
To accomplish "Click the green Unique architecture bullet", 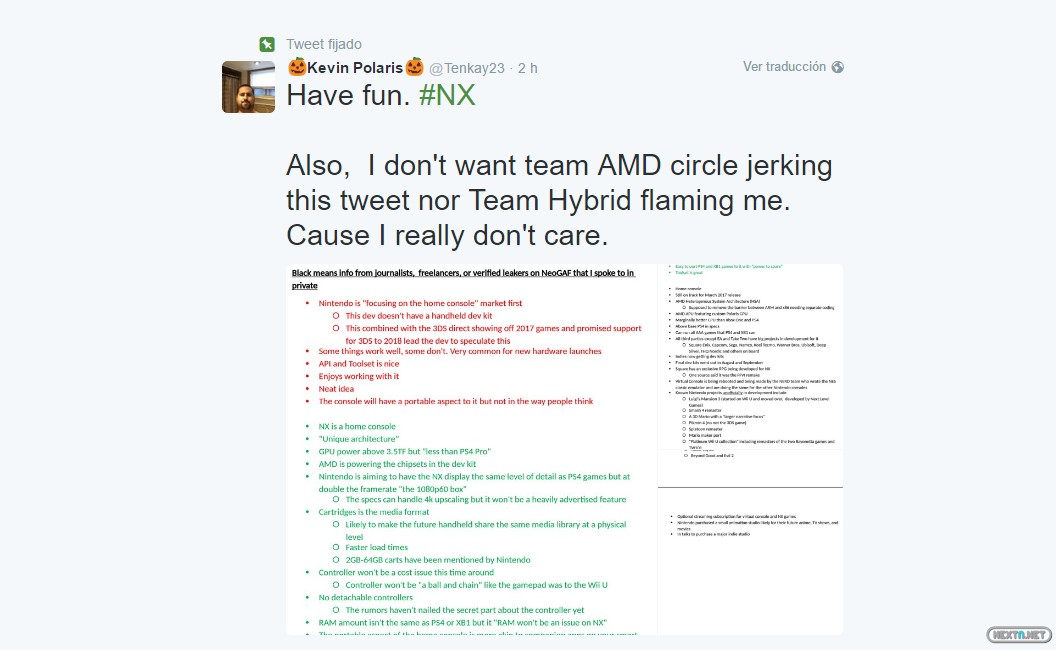I will coord(359,439).
